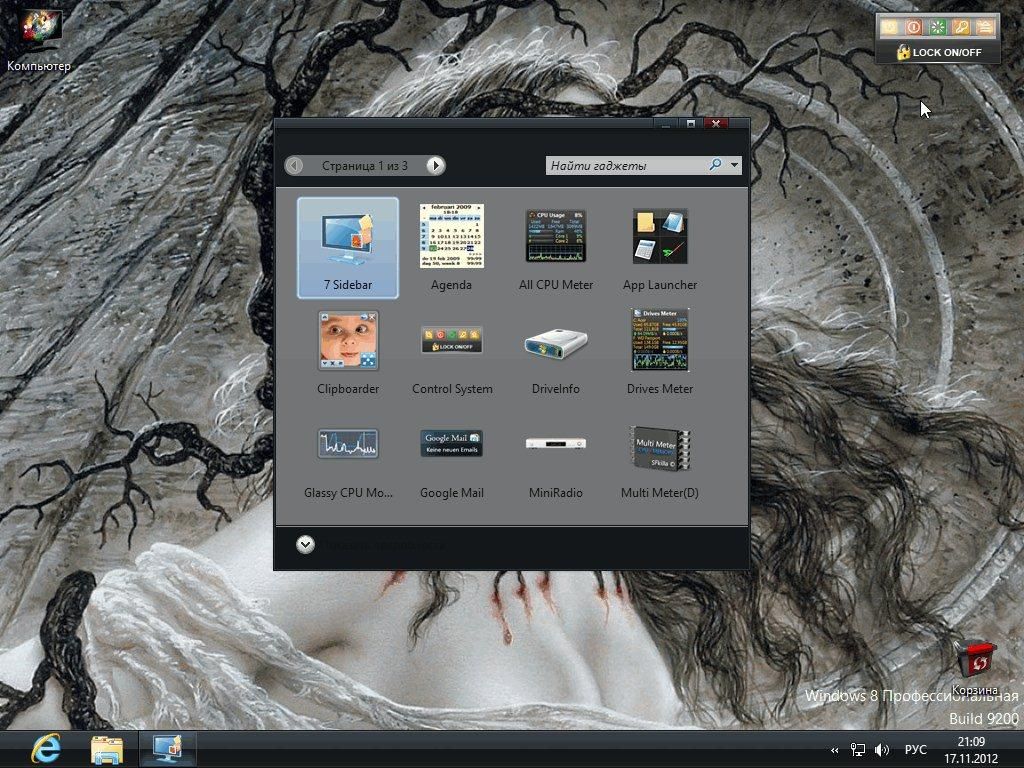Click the gadget gallery taskbar button
The height and width of the screenshot is (768, 1024).
[x=168, y=749]
